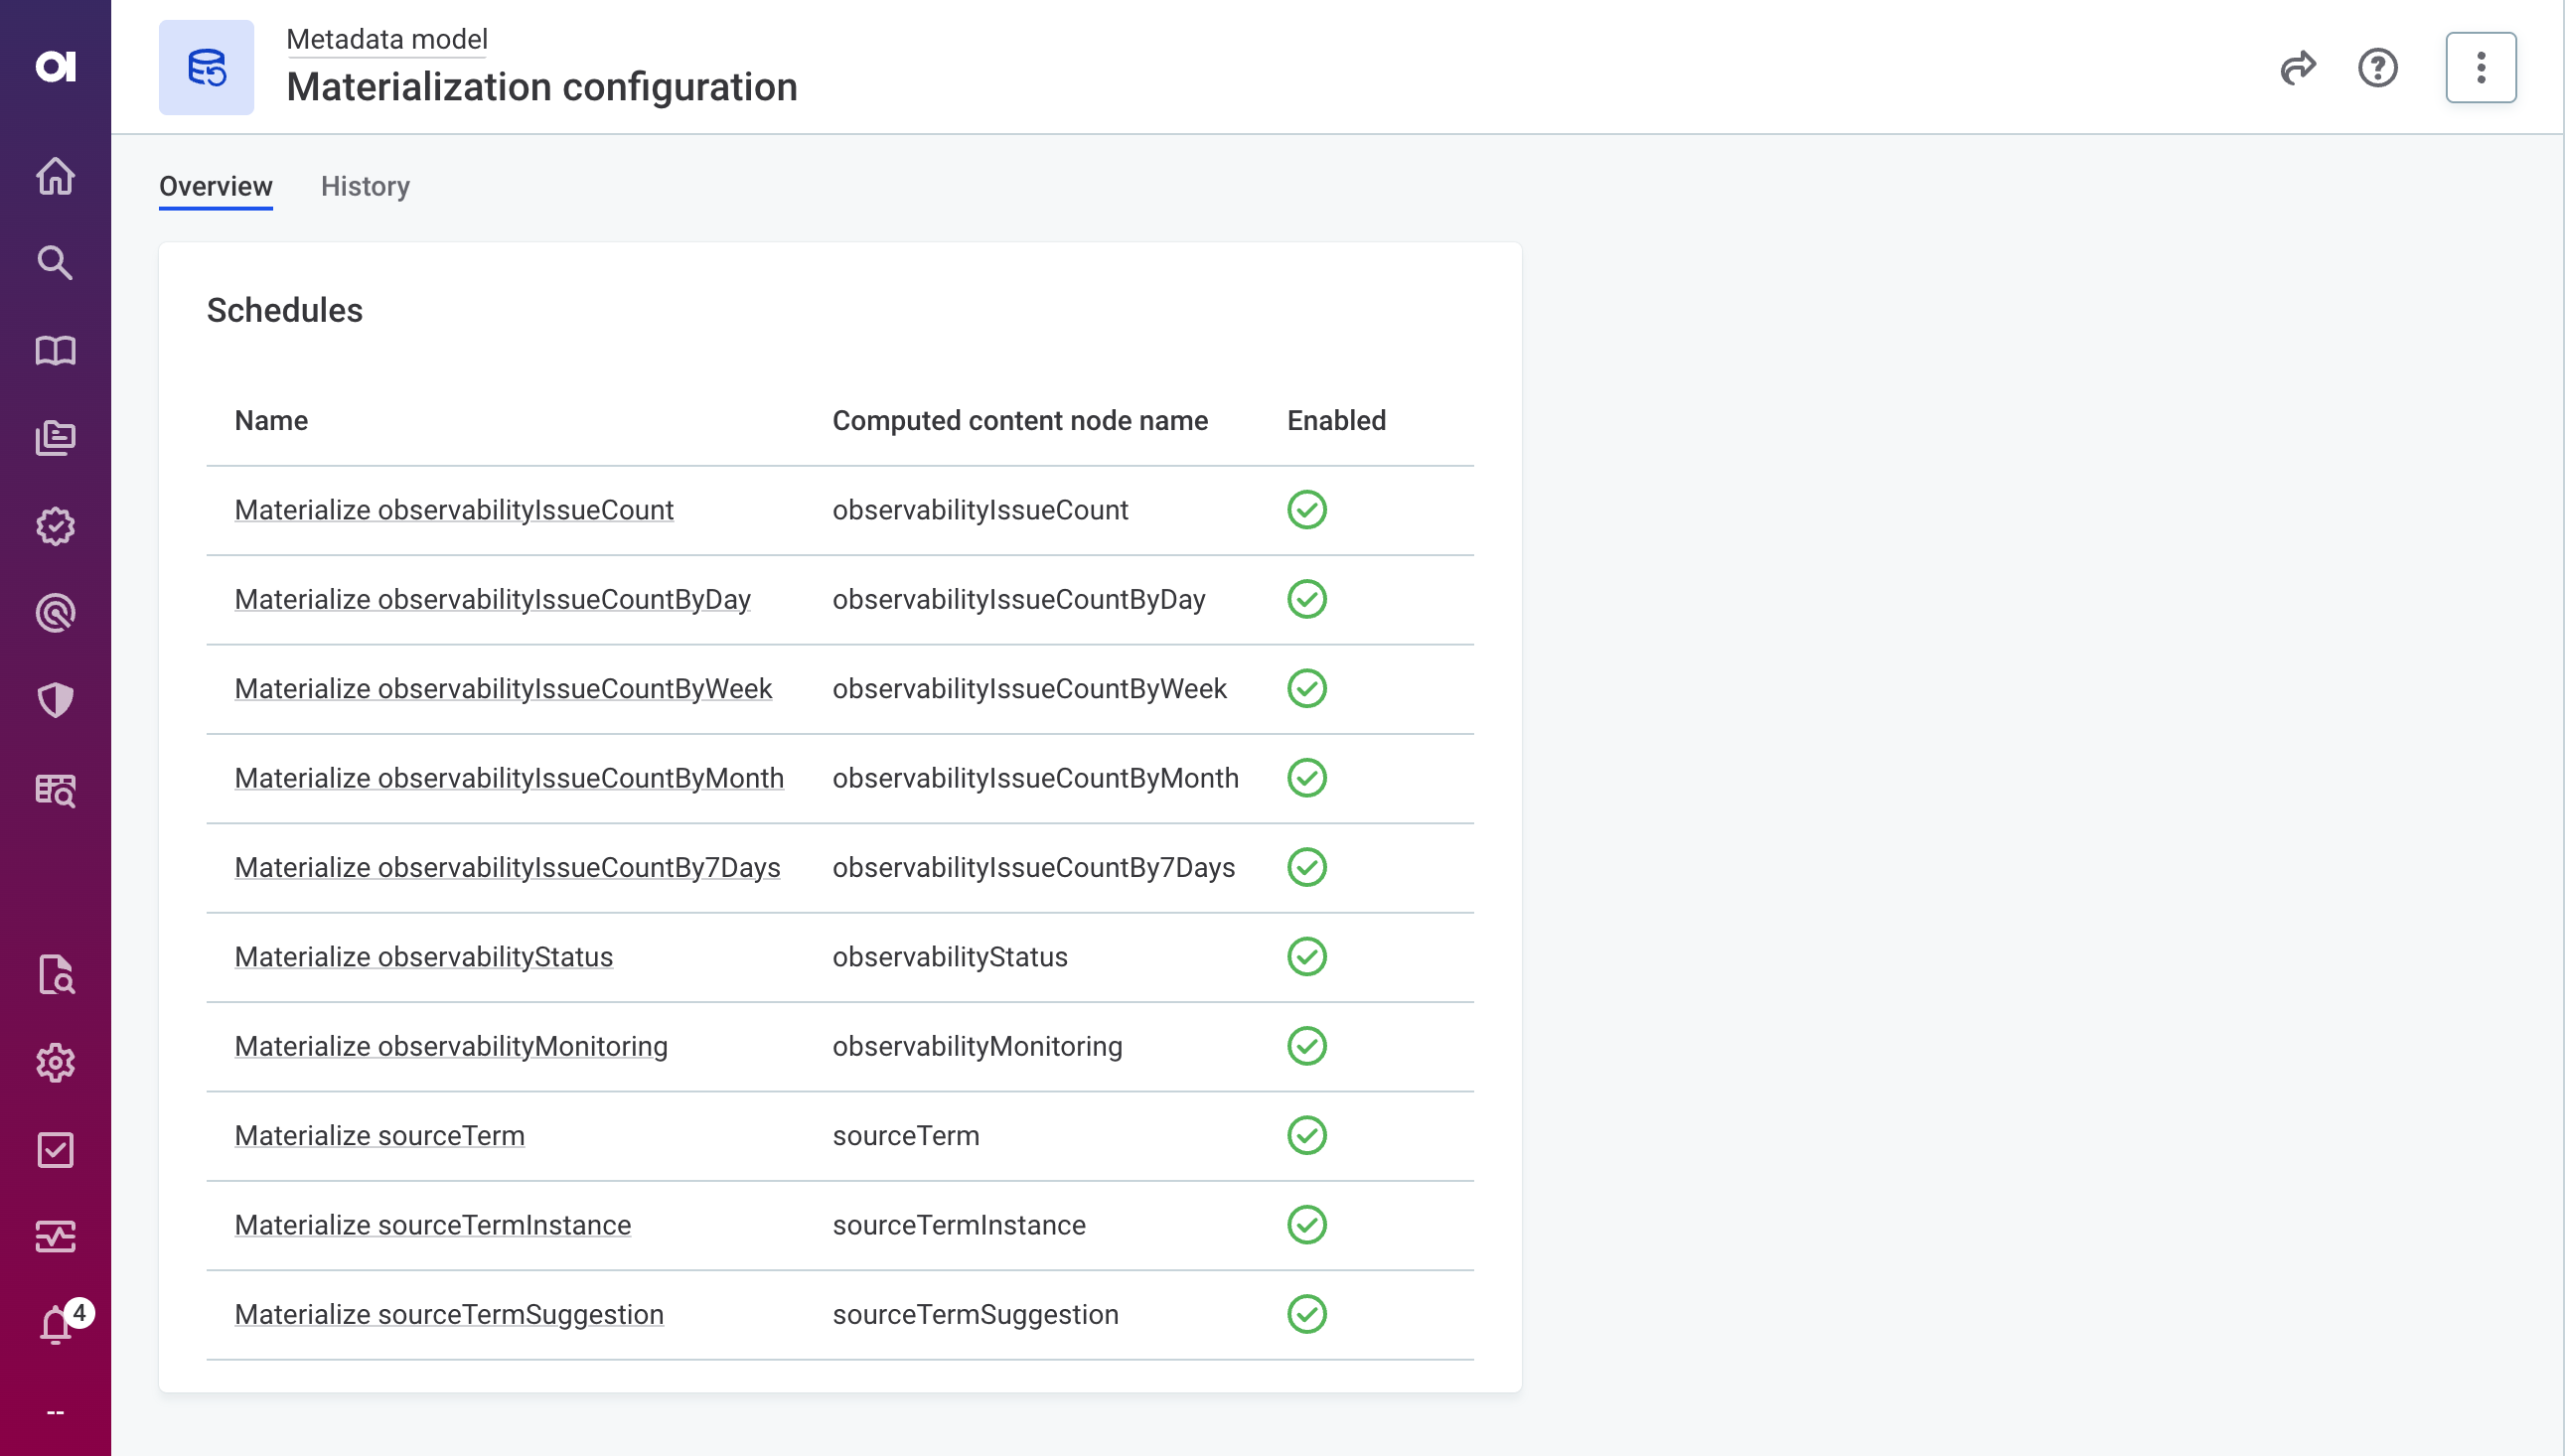Viewport: 2565px width, 1456px height.
Task: Click the observabilityMonitoring node name cell
Action: 977,1047
